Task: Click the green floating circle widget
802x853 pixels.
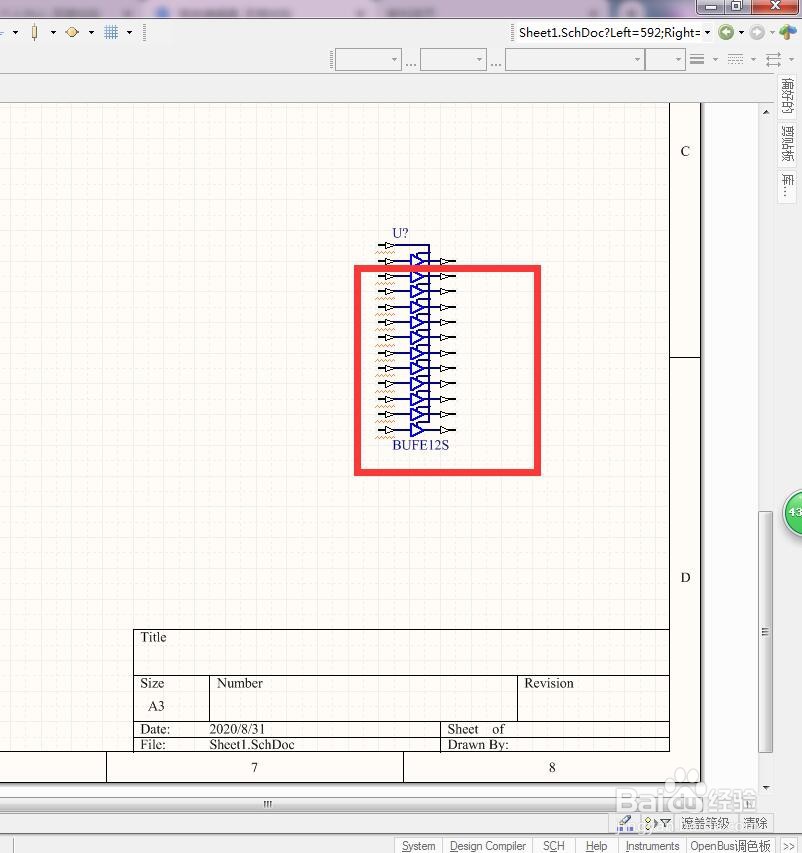Action: point(793,512)
